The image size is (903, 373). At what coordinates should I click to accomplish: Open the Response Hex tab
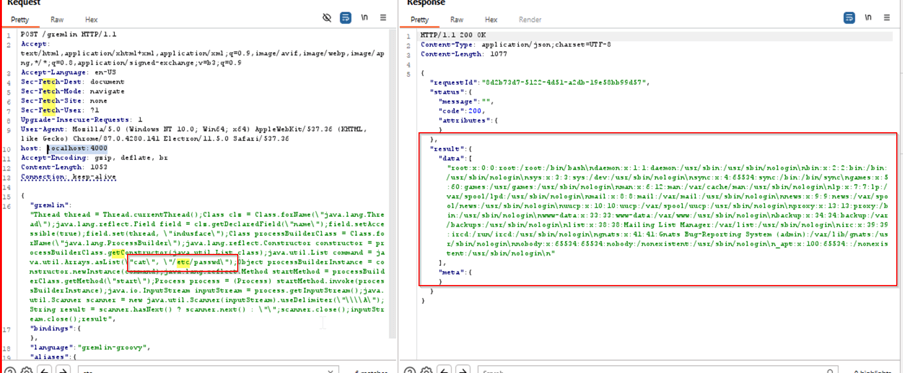[491, 20]
